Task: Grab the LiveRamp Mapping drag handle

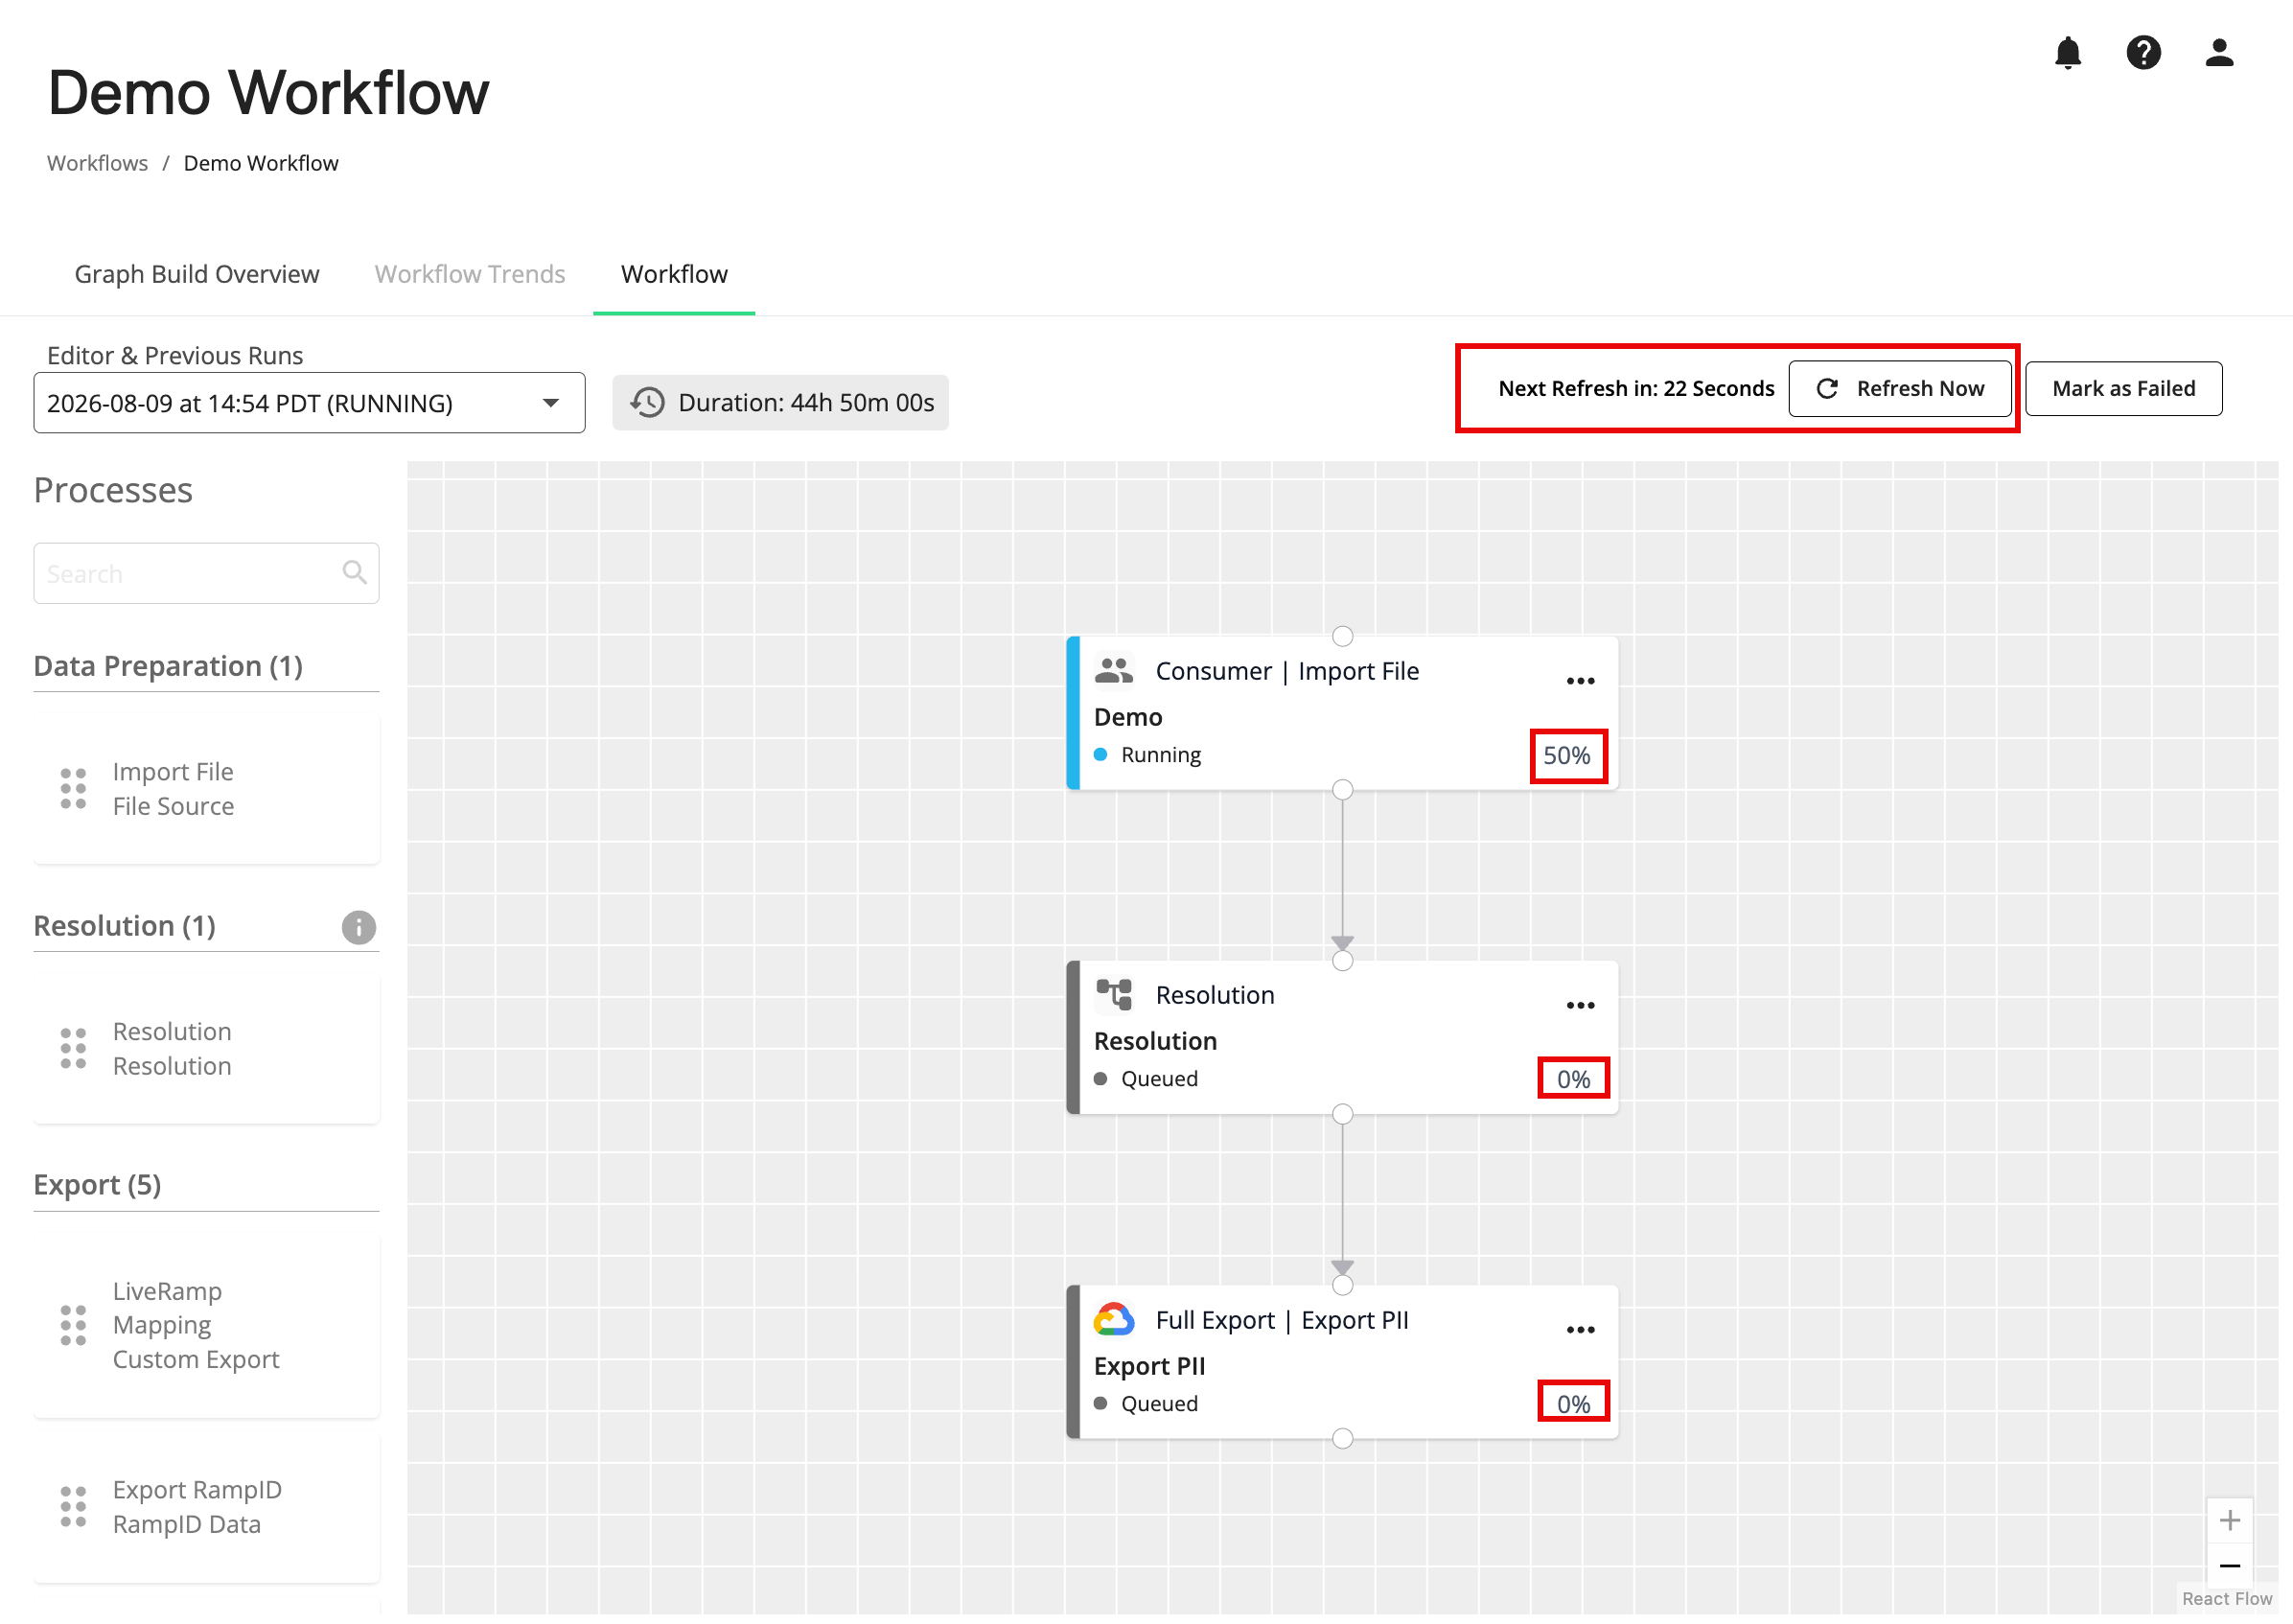Action: point(73,1325)
